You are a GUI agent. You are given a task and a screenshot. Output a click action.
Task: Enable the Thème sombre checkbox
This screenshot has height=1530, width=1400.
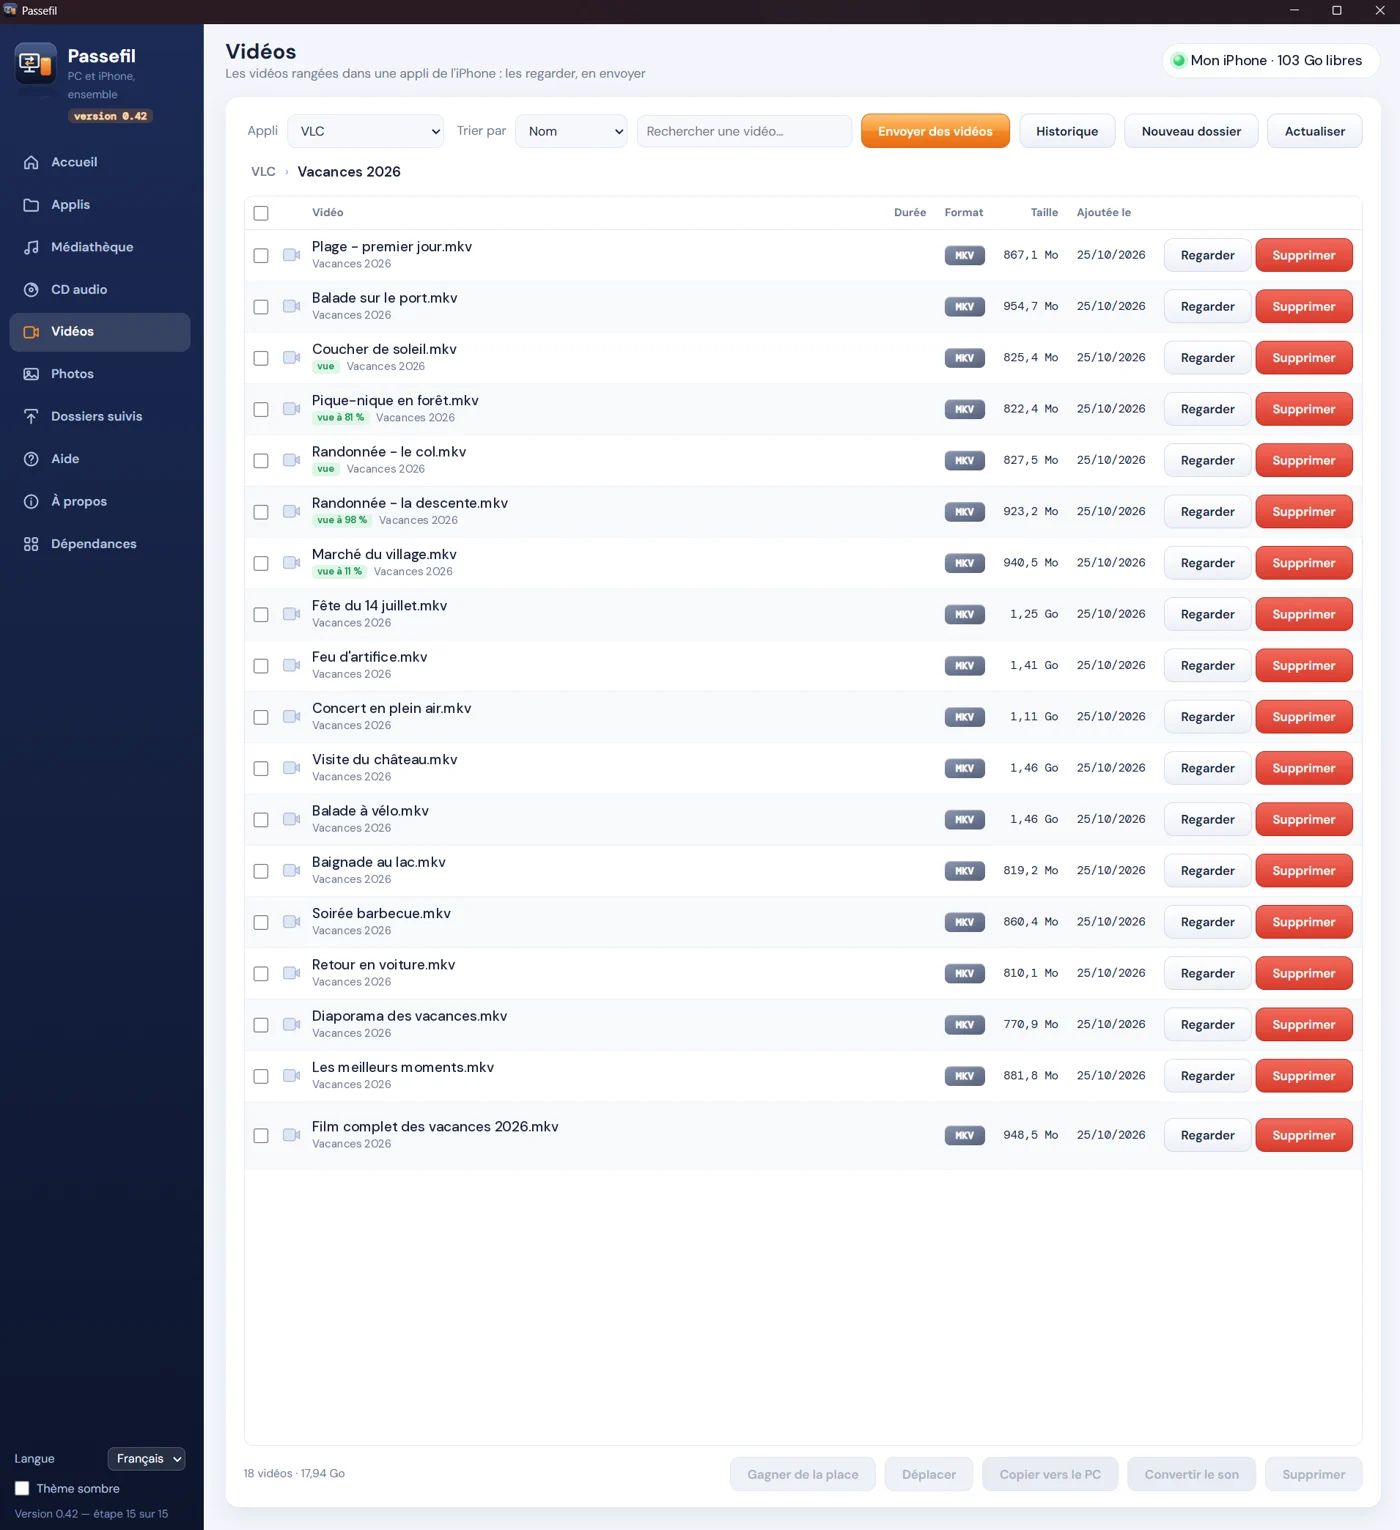(22, 1488)
